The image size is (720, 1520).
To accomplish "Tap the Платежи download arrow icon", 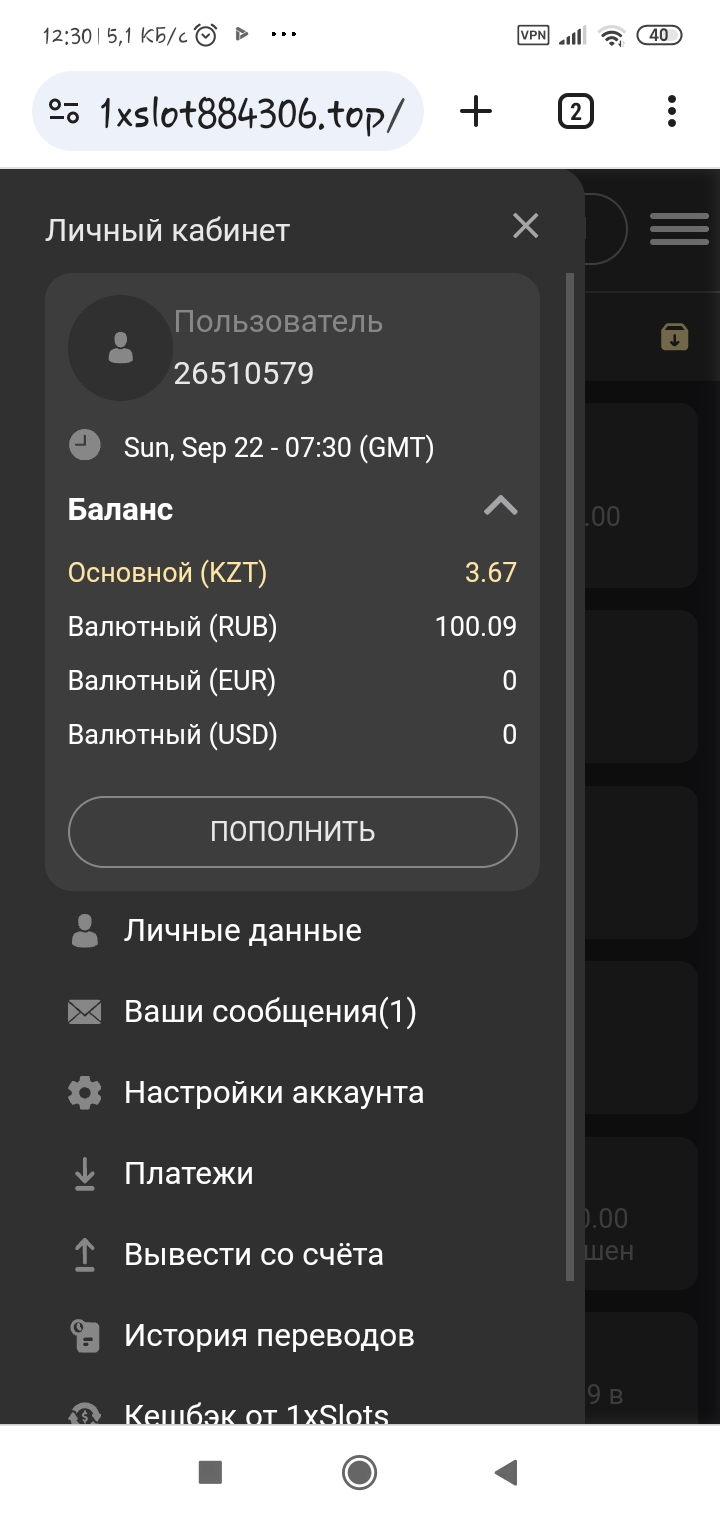I will pyautogui.click(x=85, y=1174).
